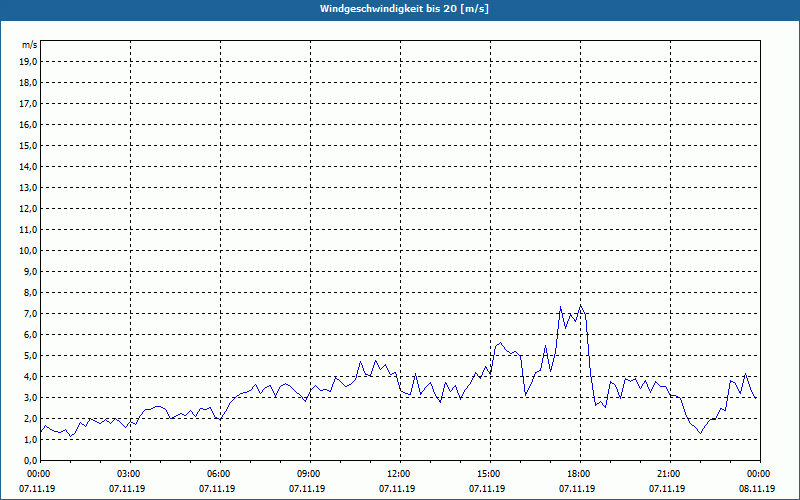The image size is (800, 500).
Task: Click the 'm/s' unit label
Action: [x=30, y=45]
